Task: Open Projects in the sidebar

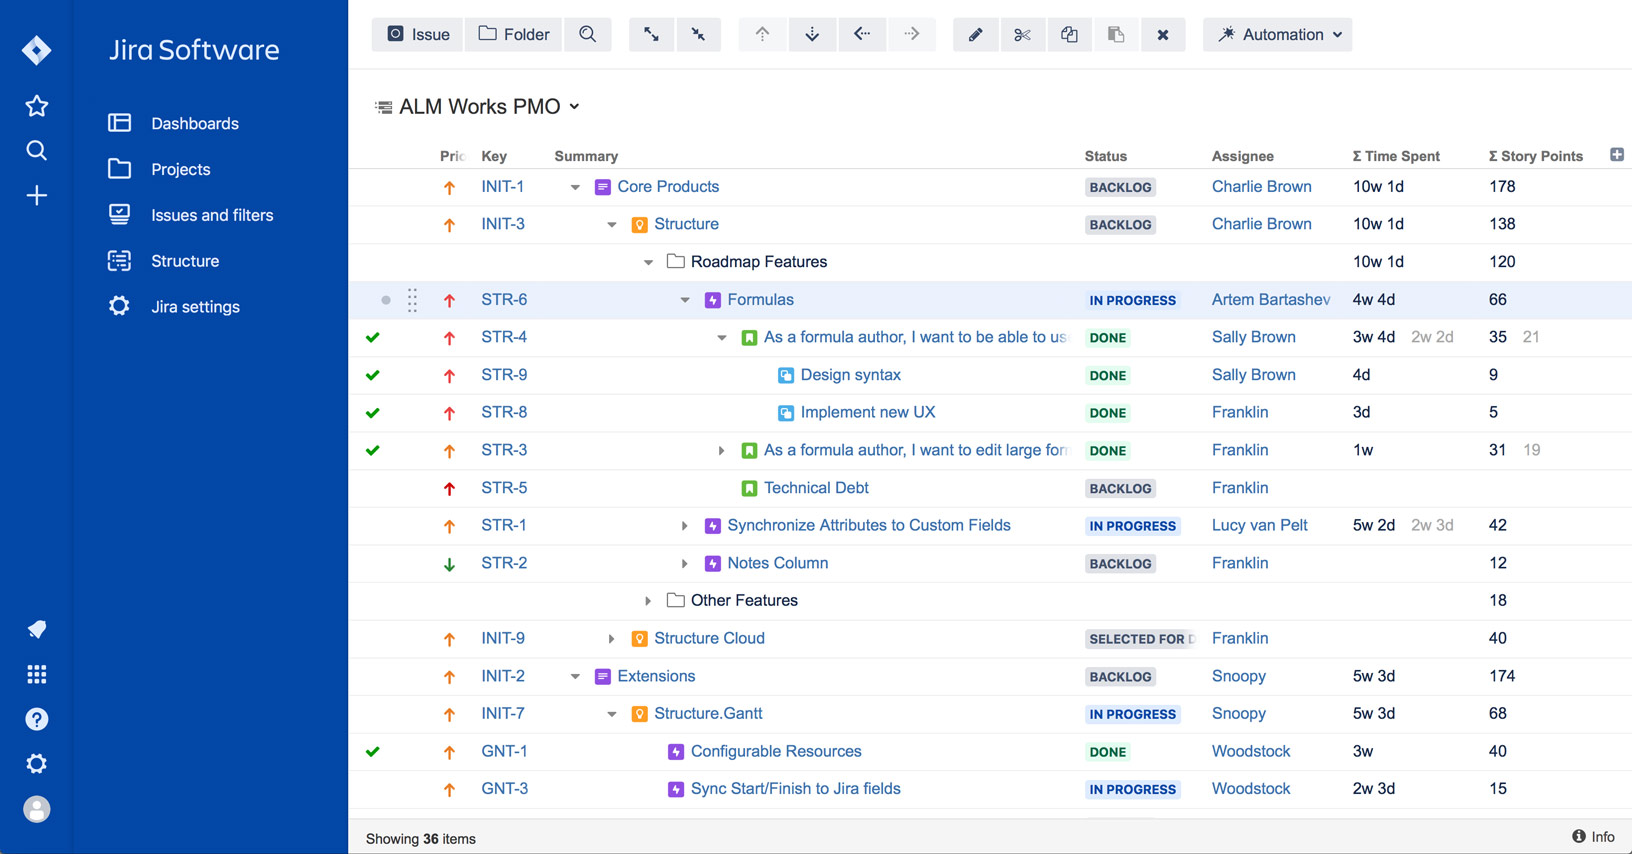Action: coord(181,169)
